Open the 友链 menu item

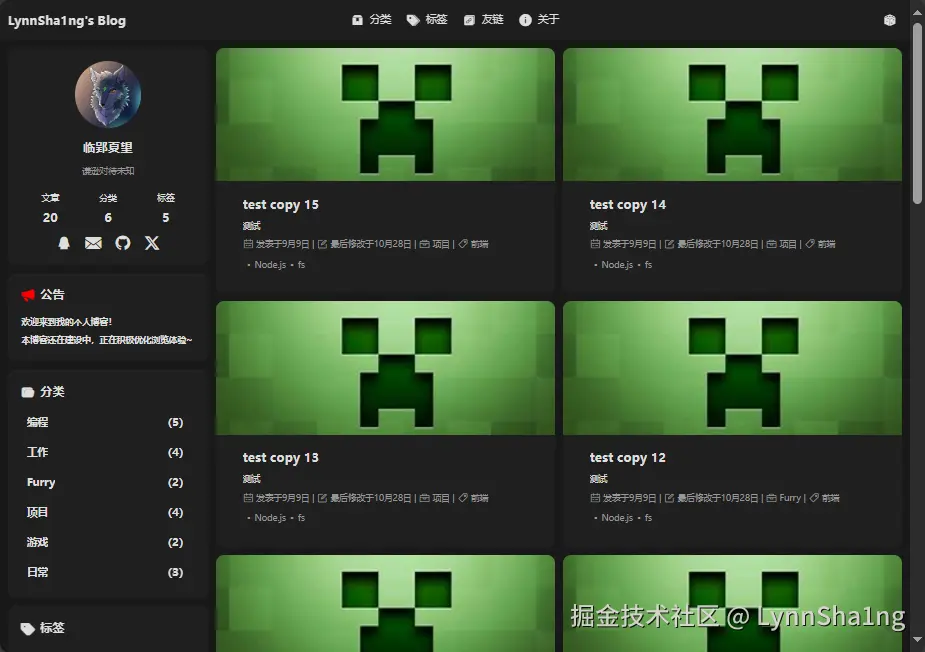pyautogui.click(x=483, y=18)
